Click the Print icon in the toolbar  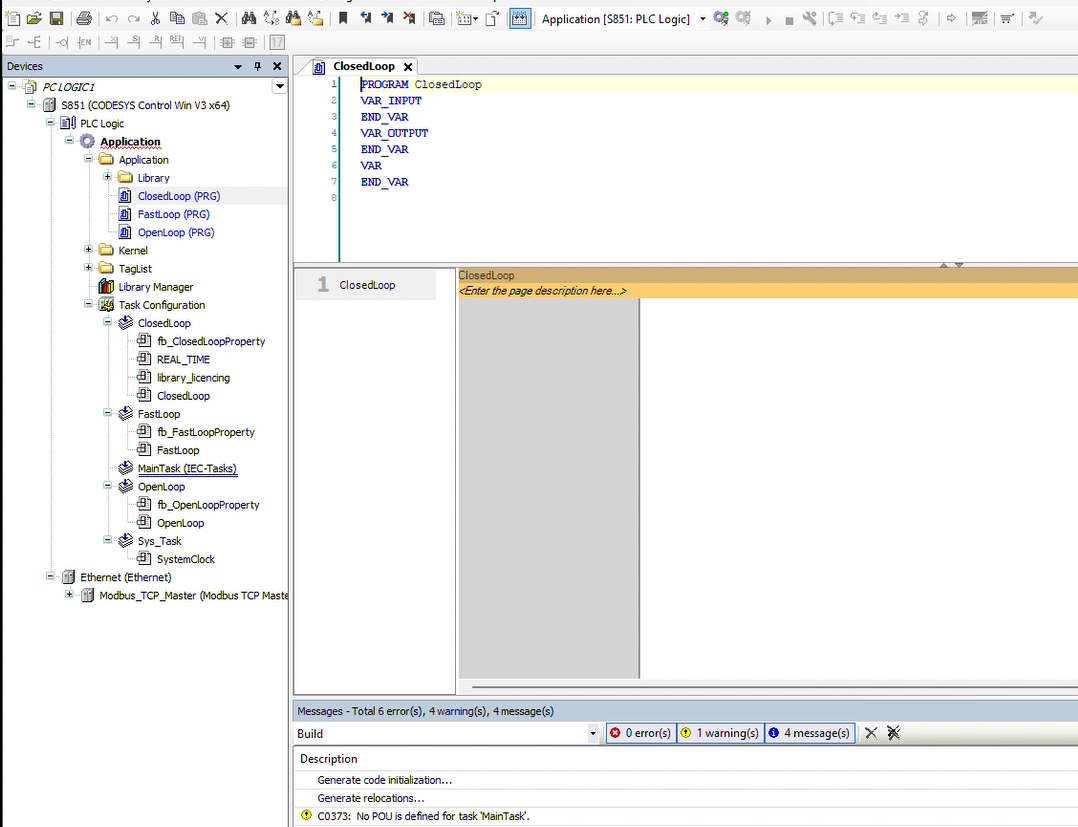(x=84, y=19)
